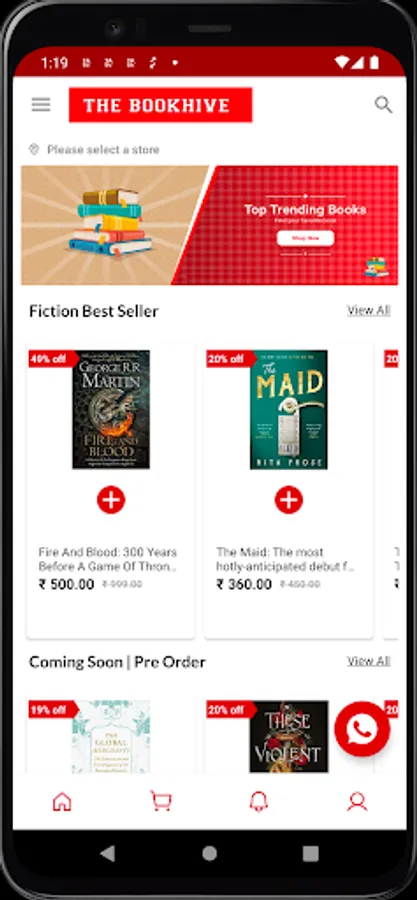Image resolution: width=417 pixels, height=900 pixels.
Task: Open the shopping cart tab
Action: (x=161, y=801)
